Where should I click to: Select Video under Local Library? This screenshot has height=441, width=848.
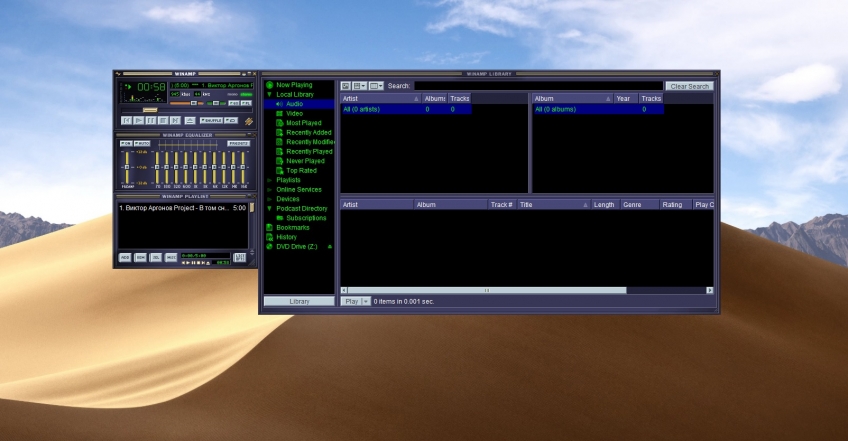coord(295,114)
